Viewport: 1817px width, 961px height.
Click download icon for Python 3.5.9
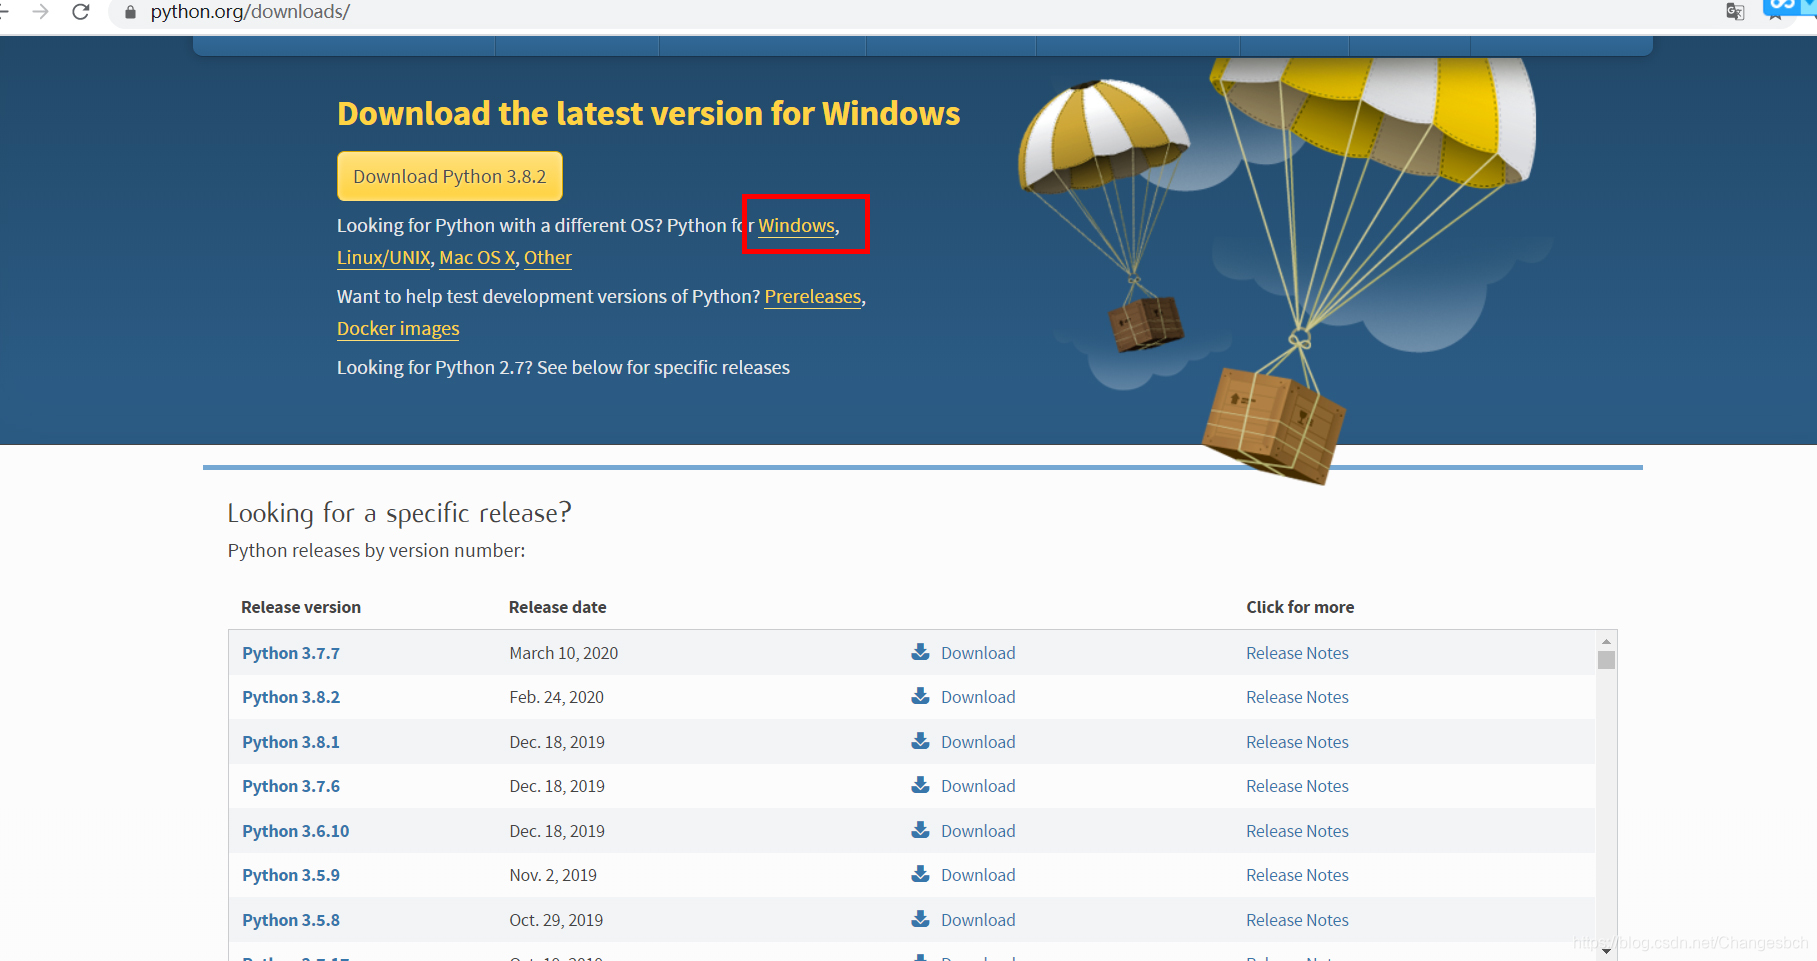coord(920,874)
